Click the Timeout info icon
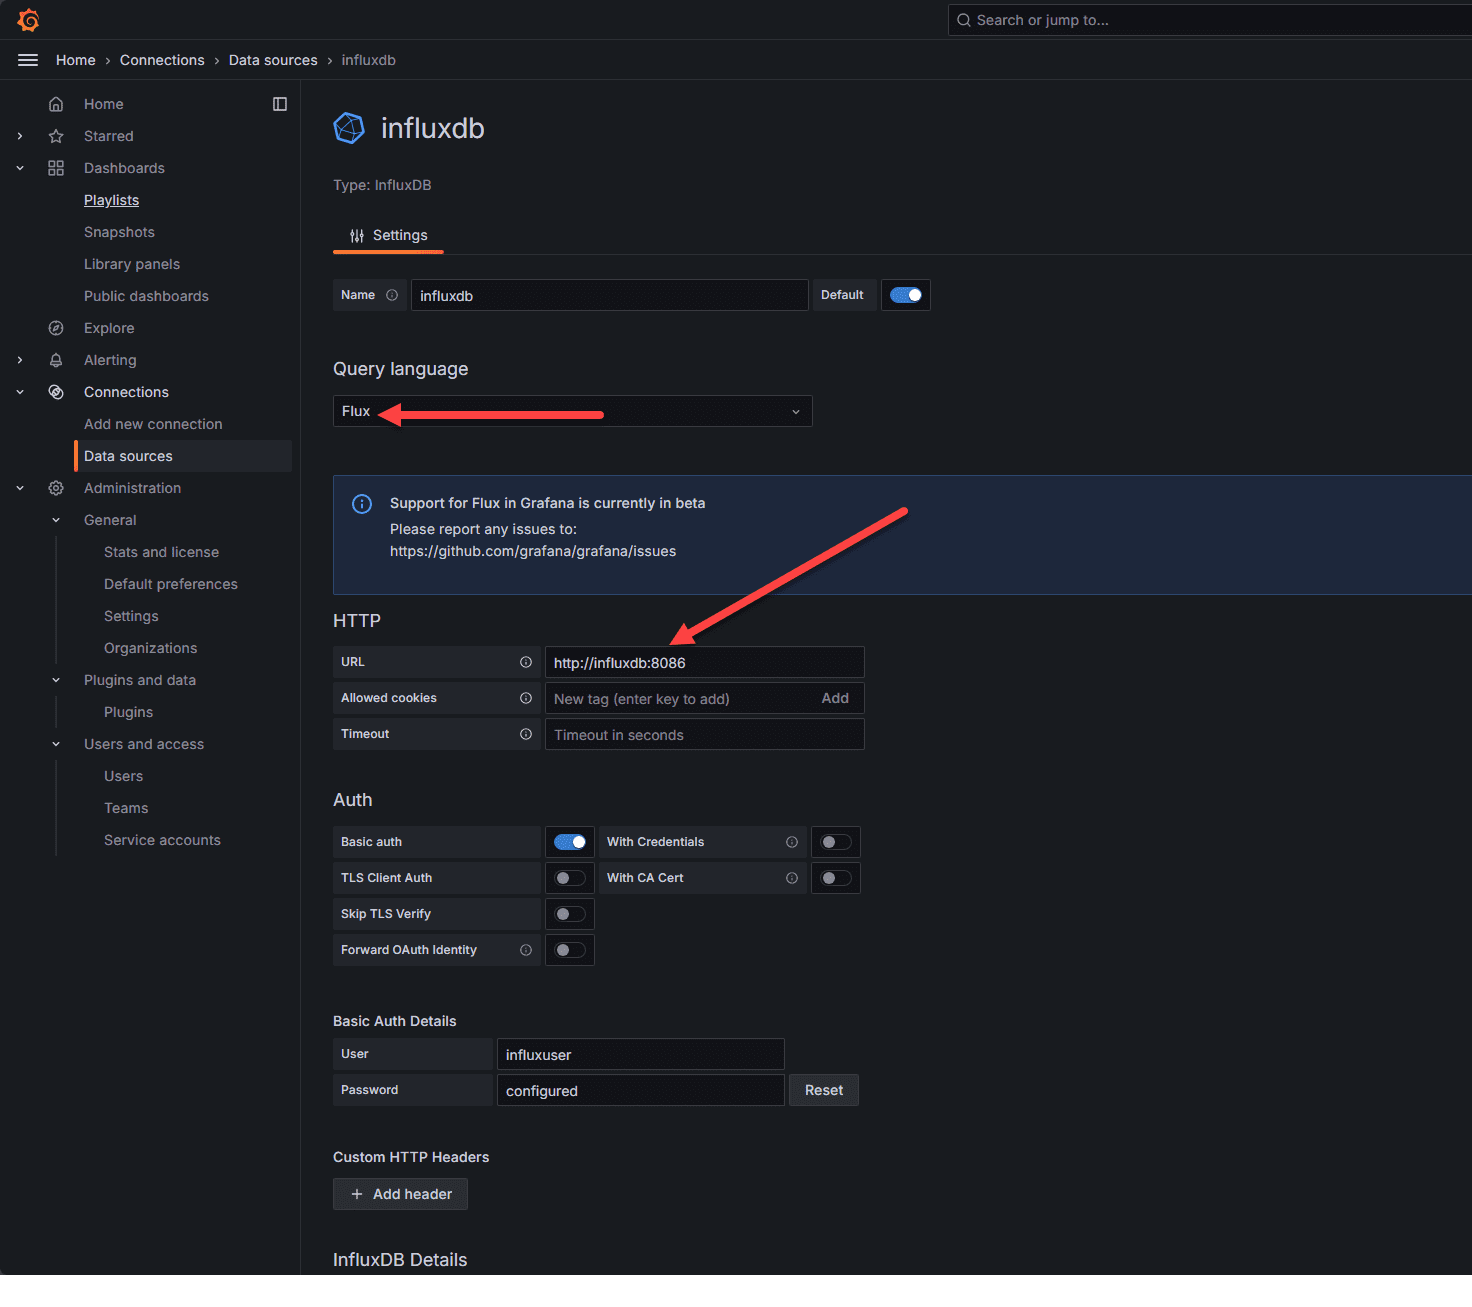Viewport: 1472px width, 1307px height. coord(526,734)
